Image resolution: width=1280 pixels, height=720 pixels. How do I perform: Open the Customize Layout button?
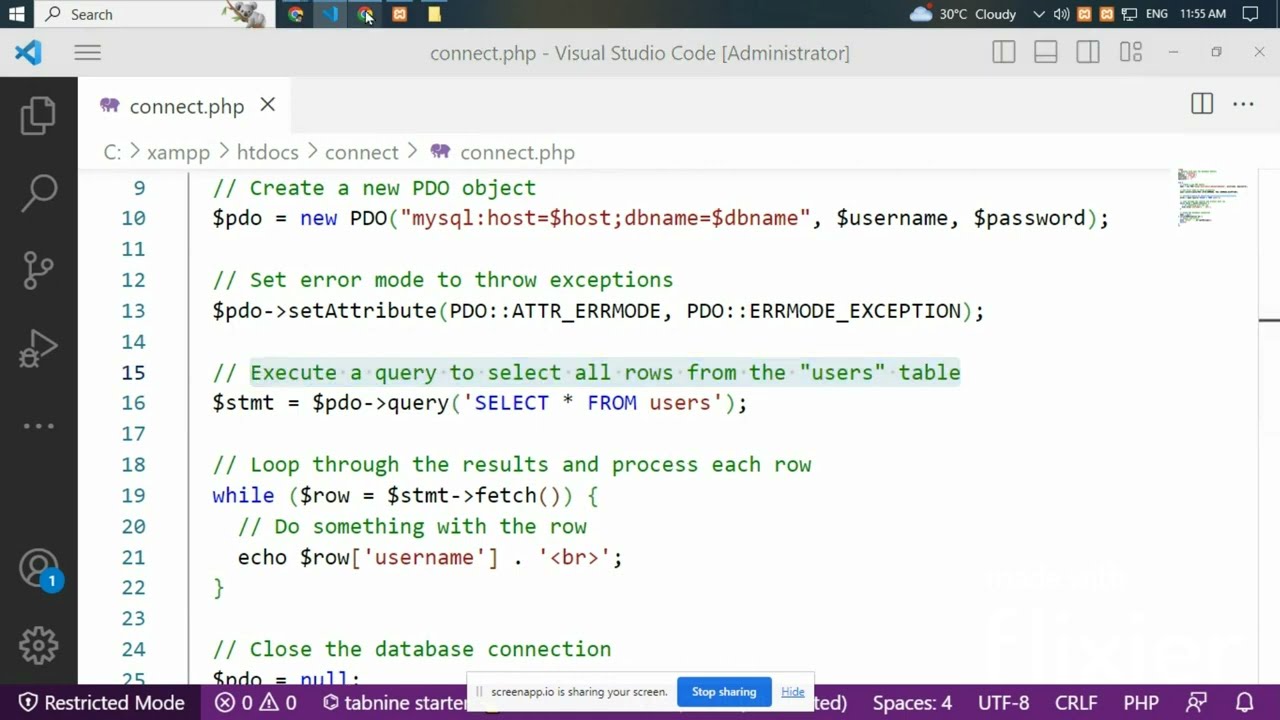coord(1131,53)
